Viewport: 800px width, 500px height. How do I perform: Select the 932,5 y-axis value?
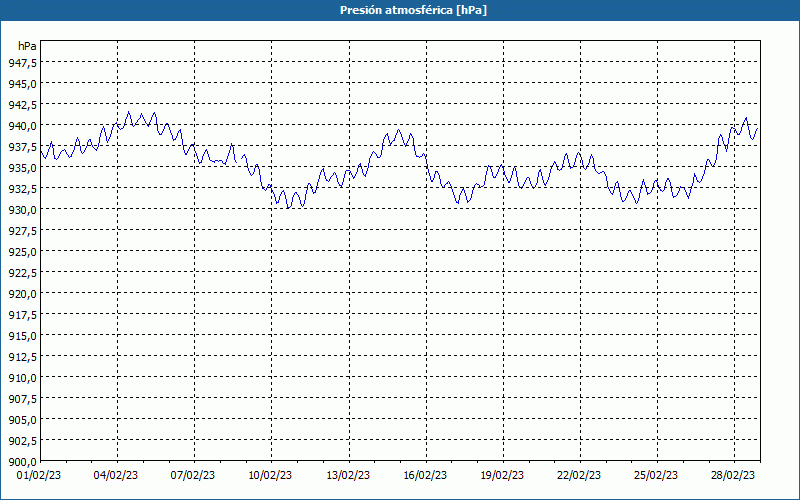pyautogui.click(x=22, y=188)
